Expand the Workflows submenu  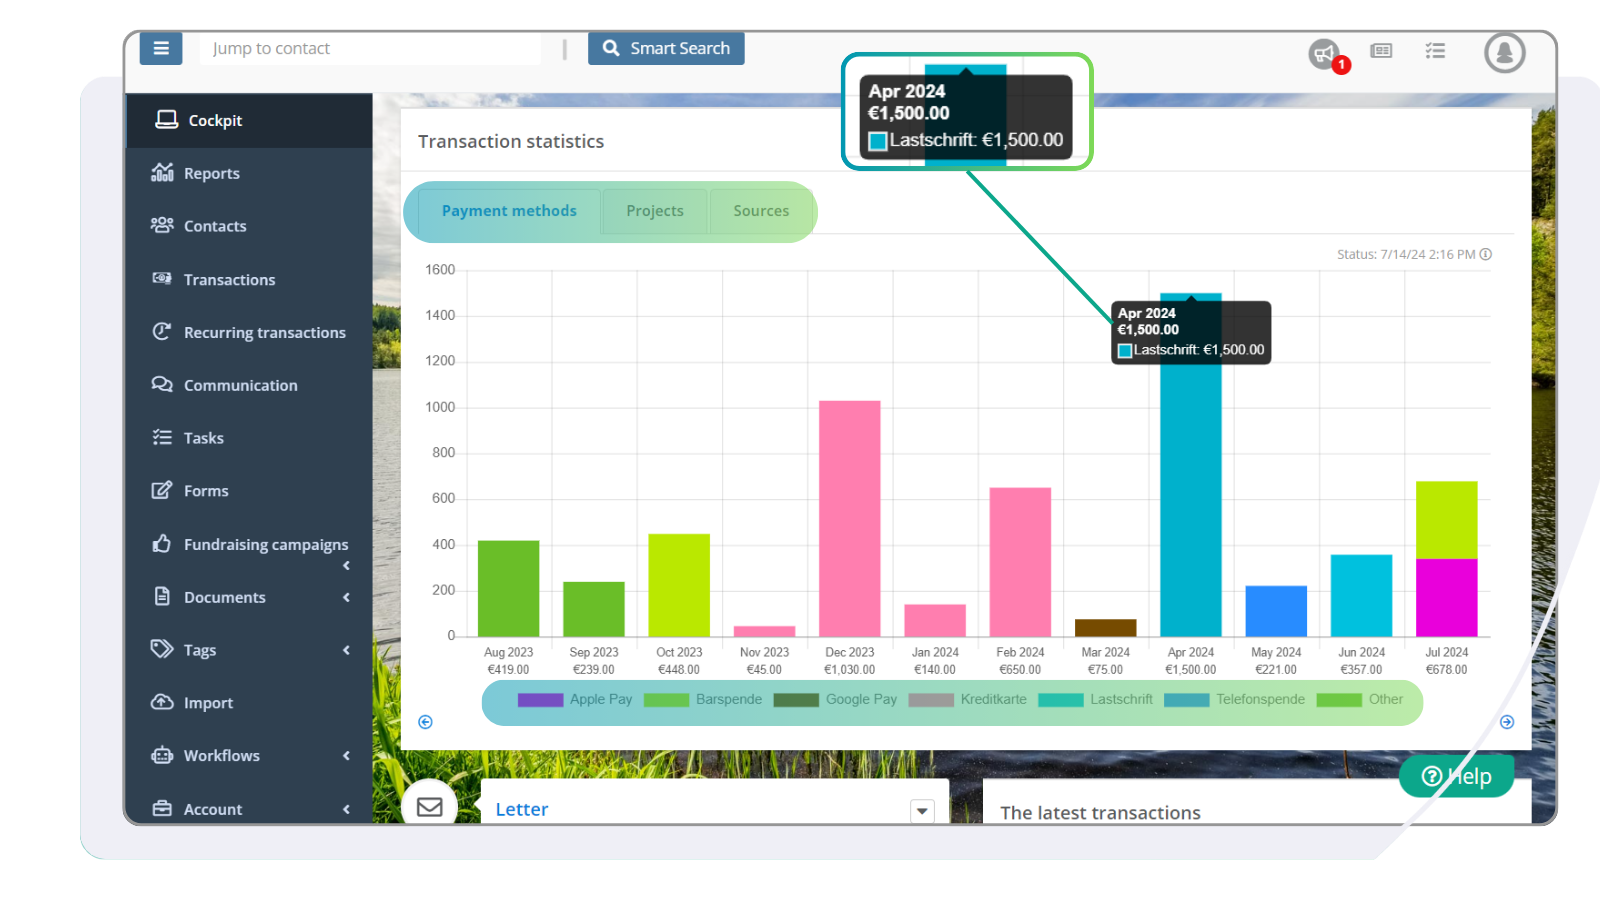tap(347, 756)
